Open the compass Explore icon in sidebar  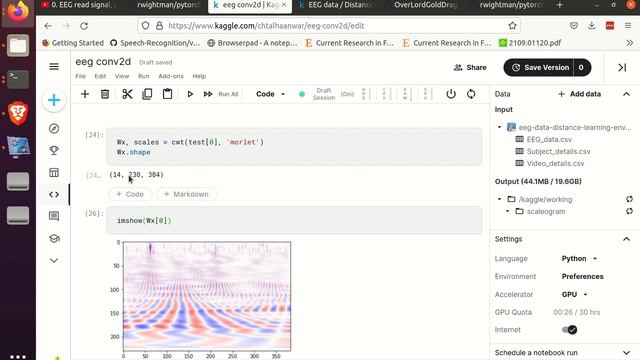[x=54, y=129]
